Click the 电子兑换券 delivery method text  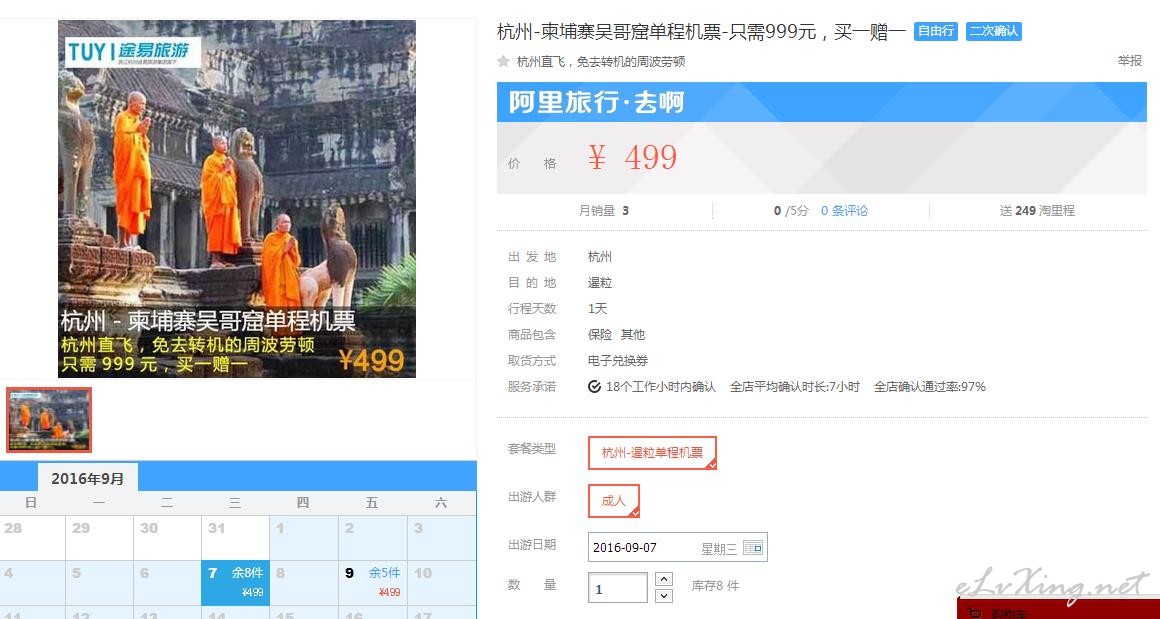point(618,361)
